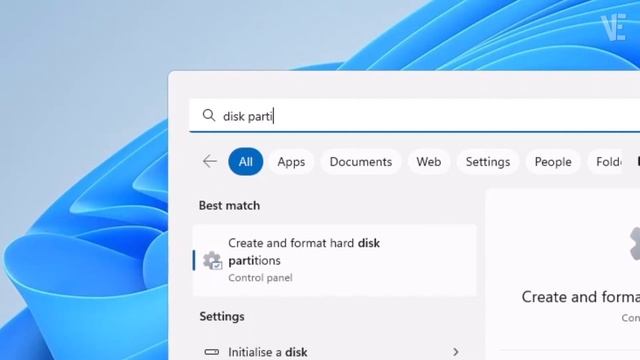
Task: Click the drive icon next to Initialise a disk
Action: click(211, 352)
